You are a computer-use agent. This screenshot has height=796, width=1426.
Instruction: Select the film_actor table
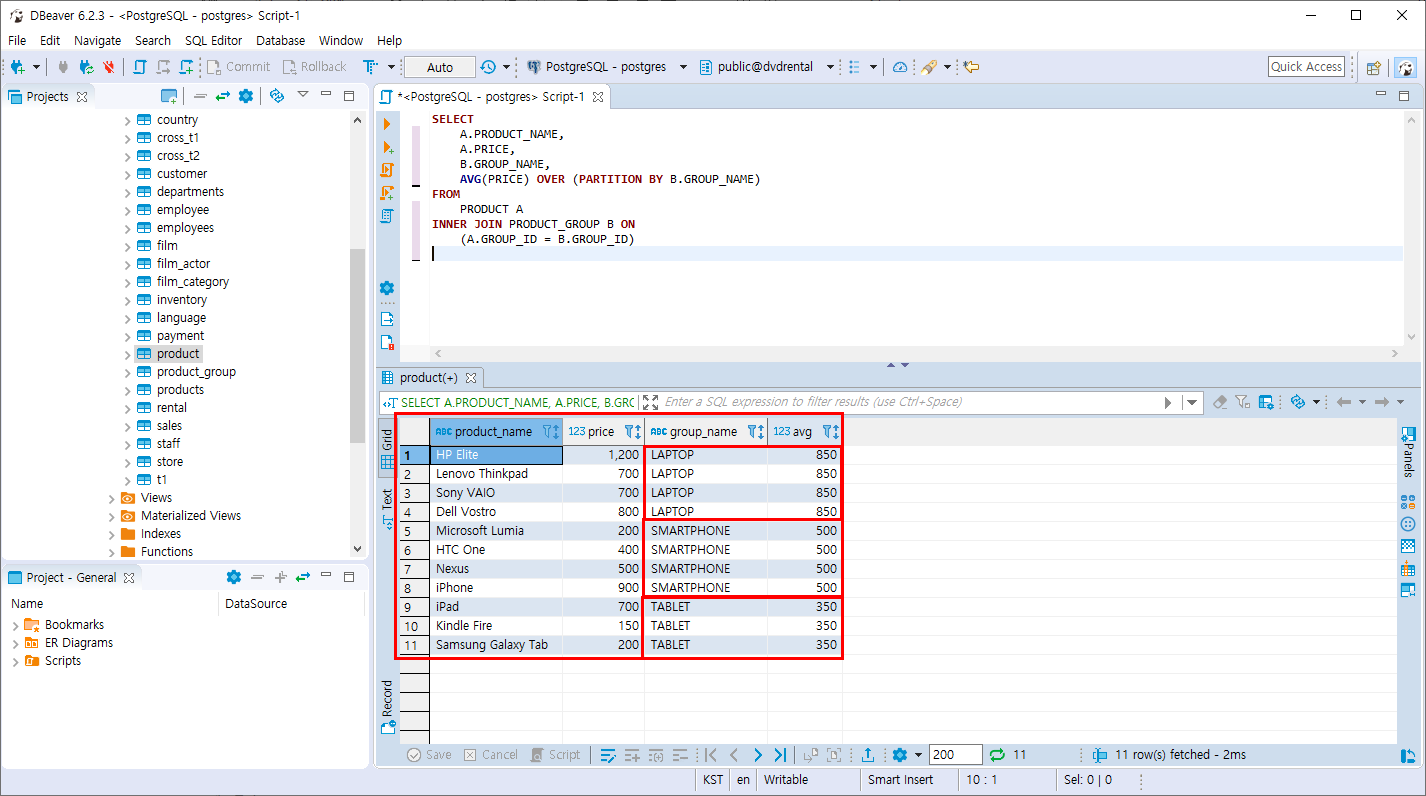tap(183, 264)
